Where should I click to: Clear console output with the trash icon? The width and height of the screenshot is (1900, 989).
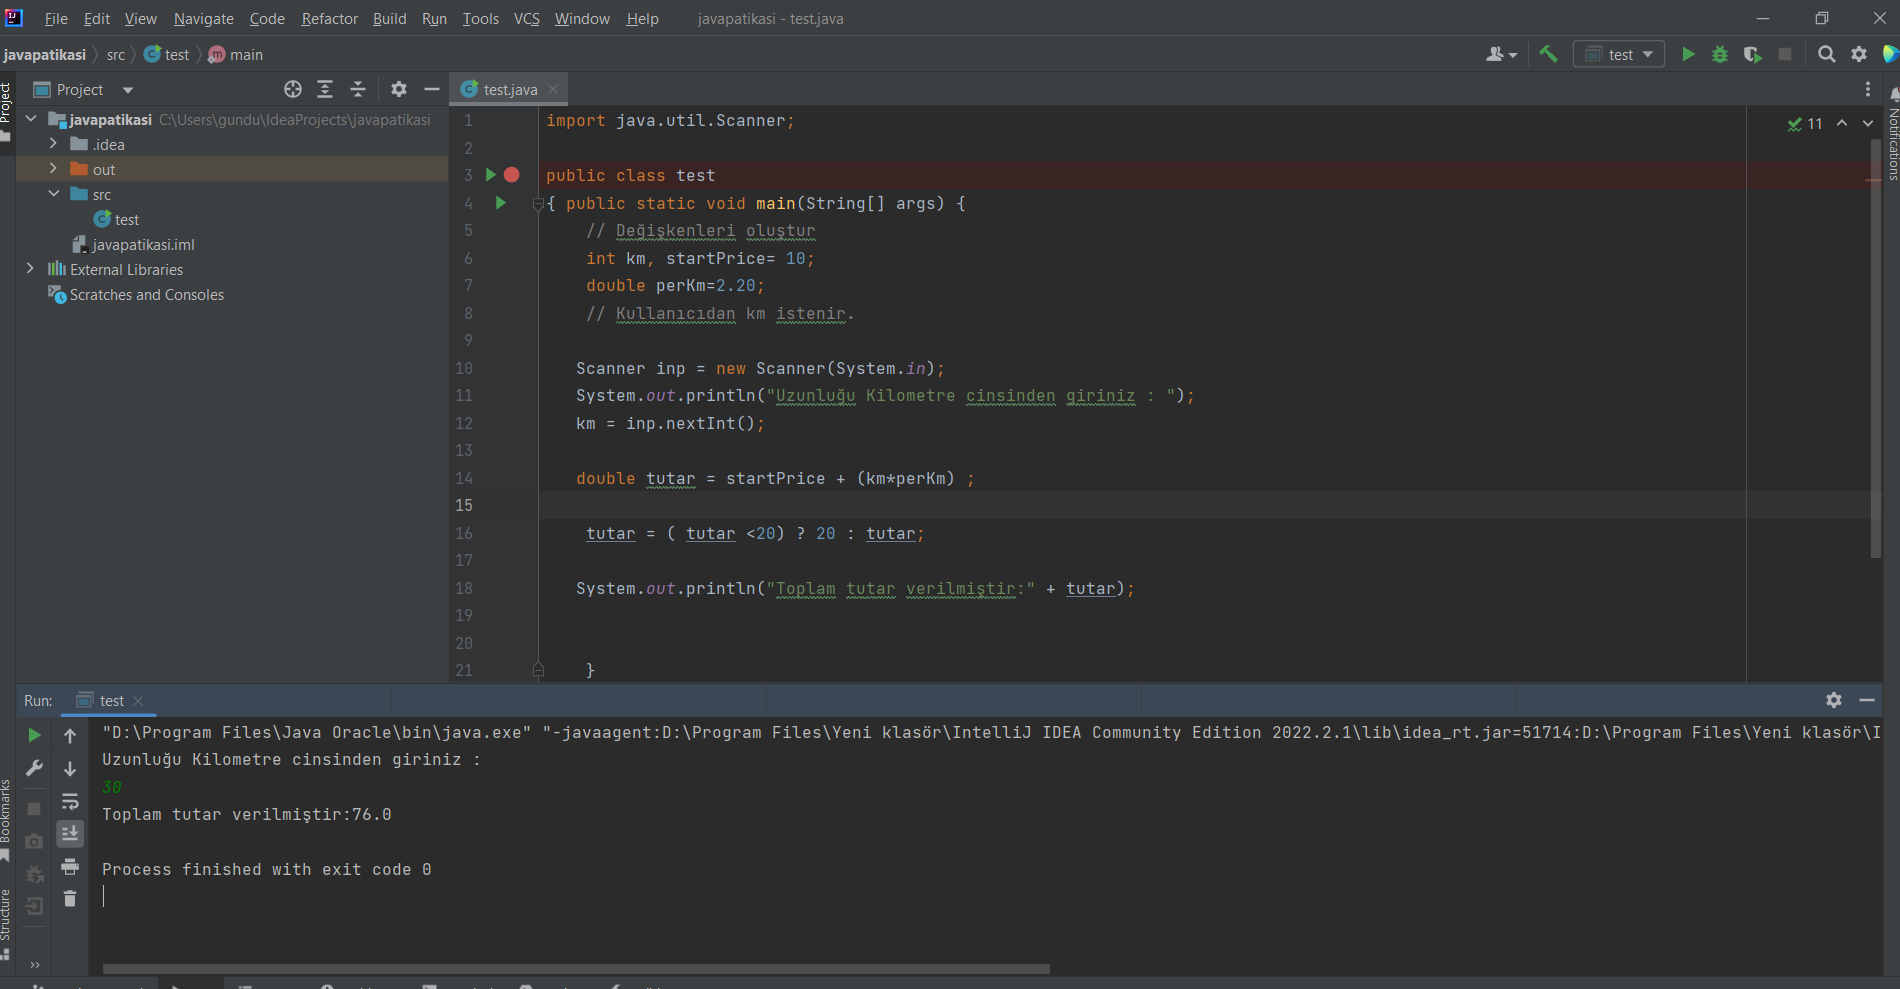point(70,898)
